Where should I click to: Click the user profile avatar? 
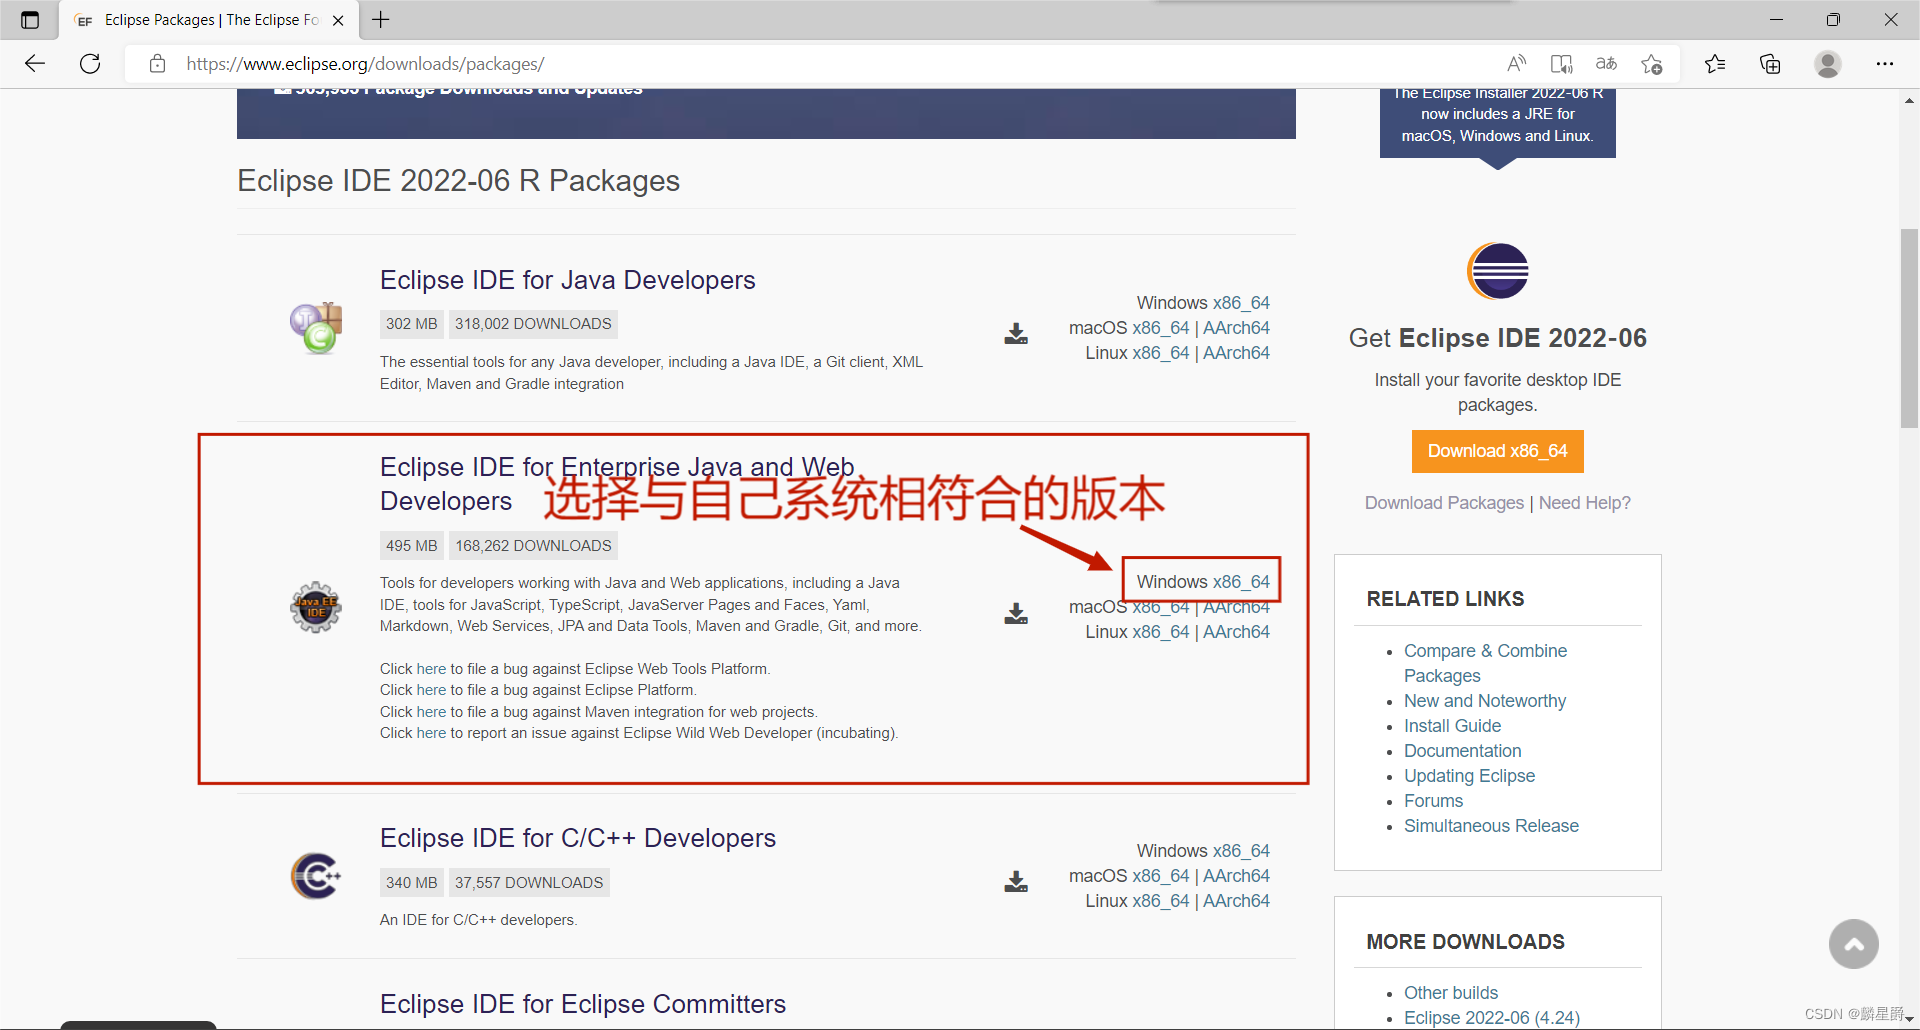tap(1828, 64)
